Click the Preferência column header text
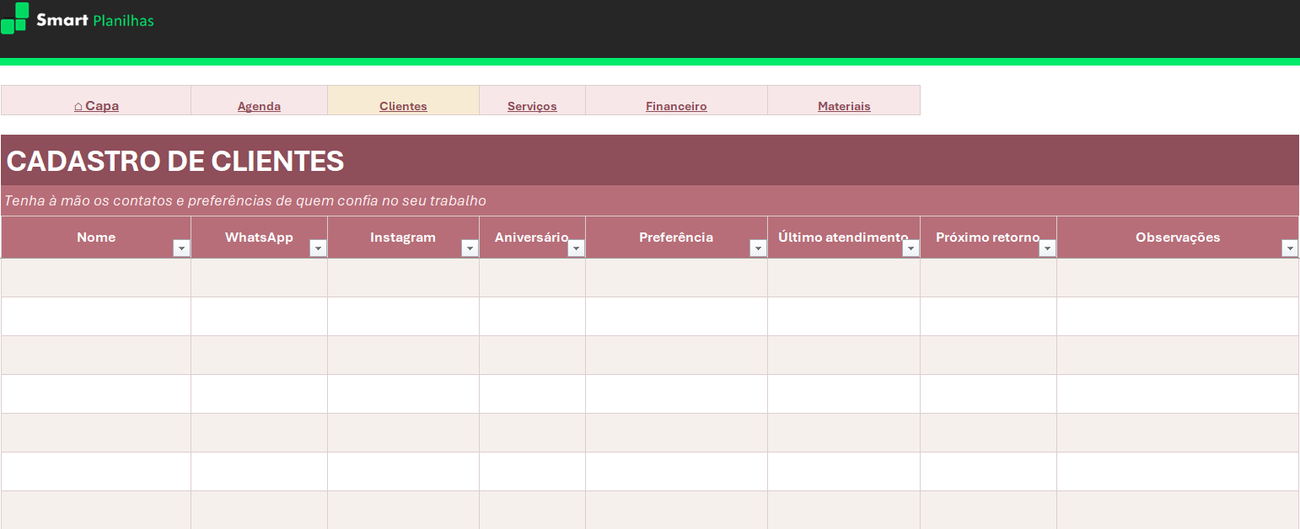The height and width of the screenshot is (529, 1300). point(676,237)
